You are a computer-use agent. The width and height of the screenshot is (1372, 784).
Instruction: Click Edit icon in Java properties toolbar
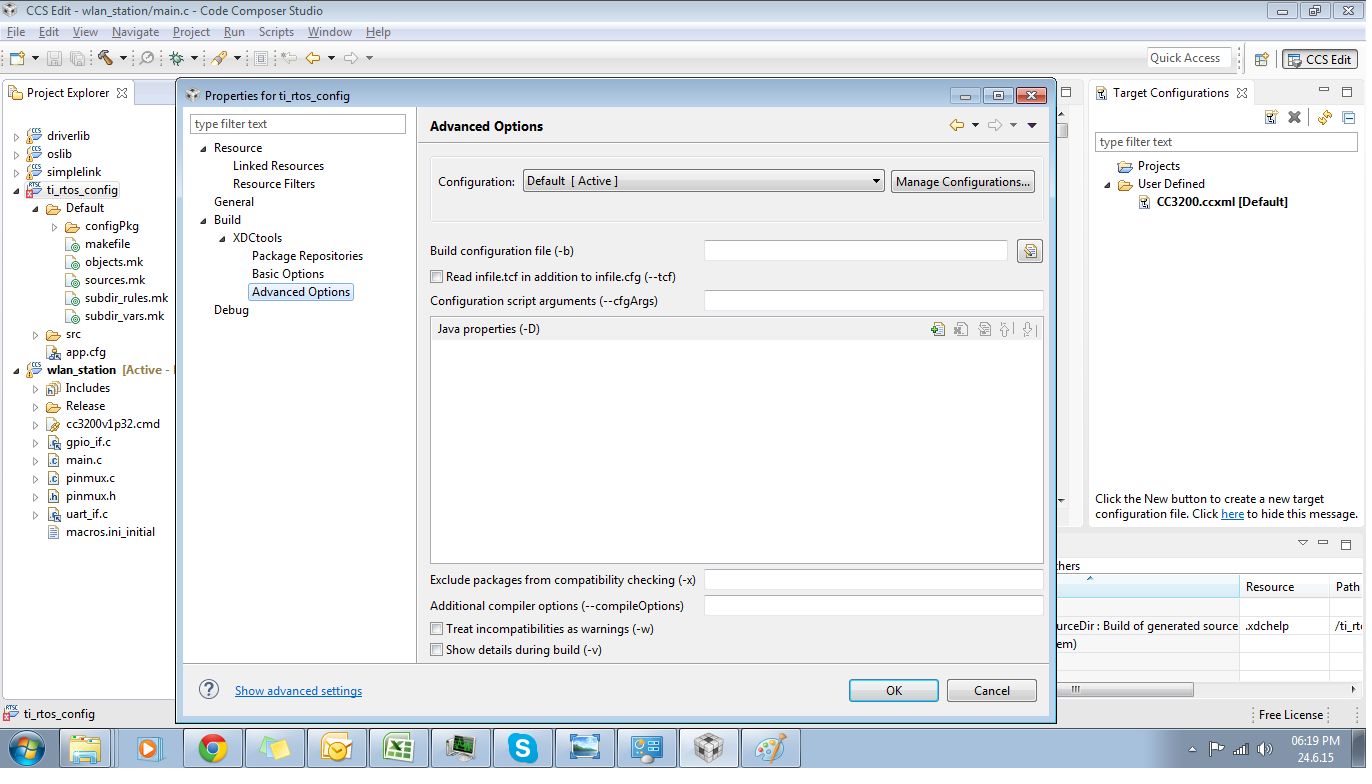(x=984, y=329)
